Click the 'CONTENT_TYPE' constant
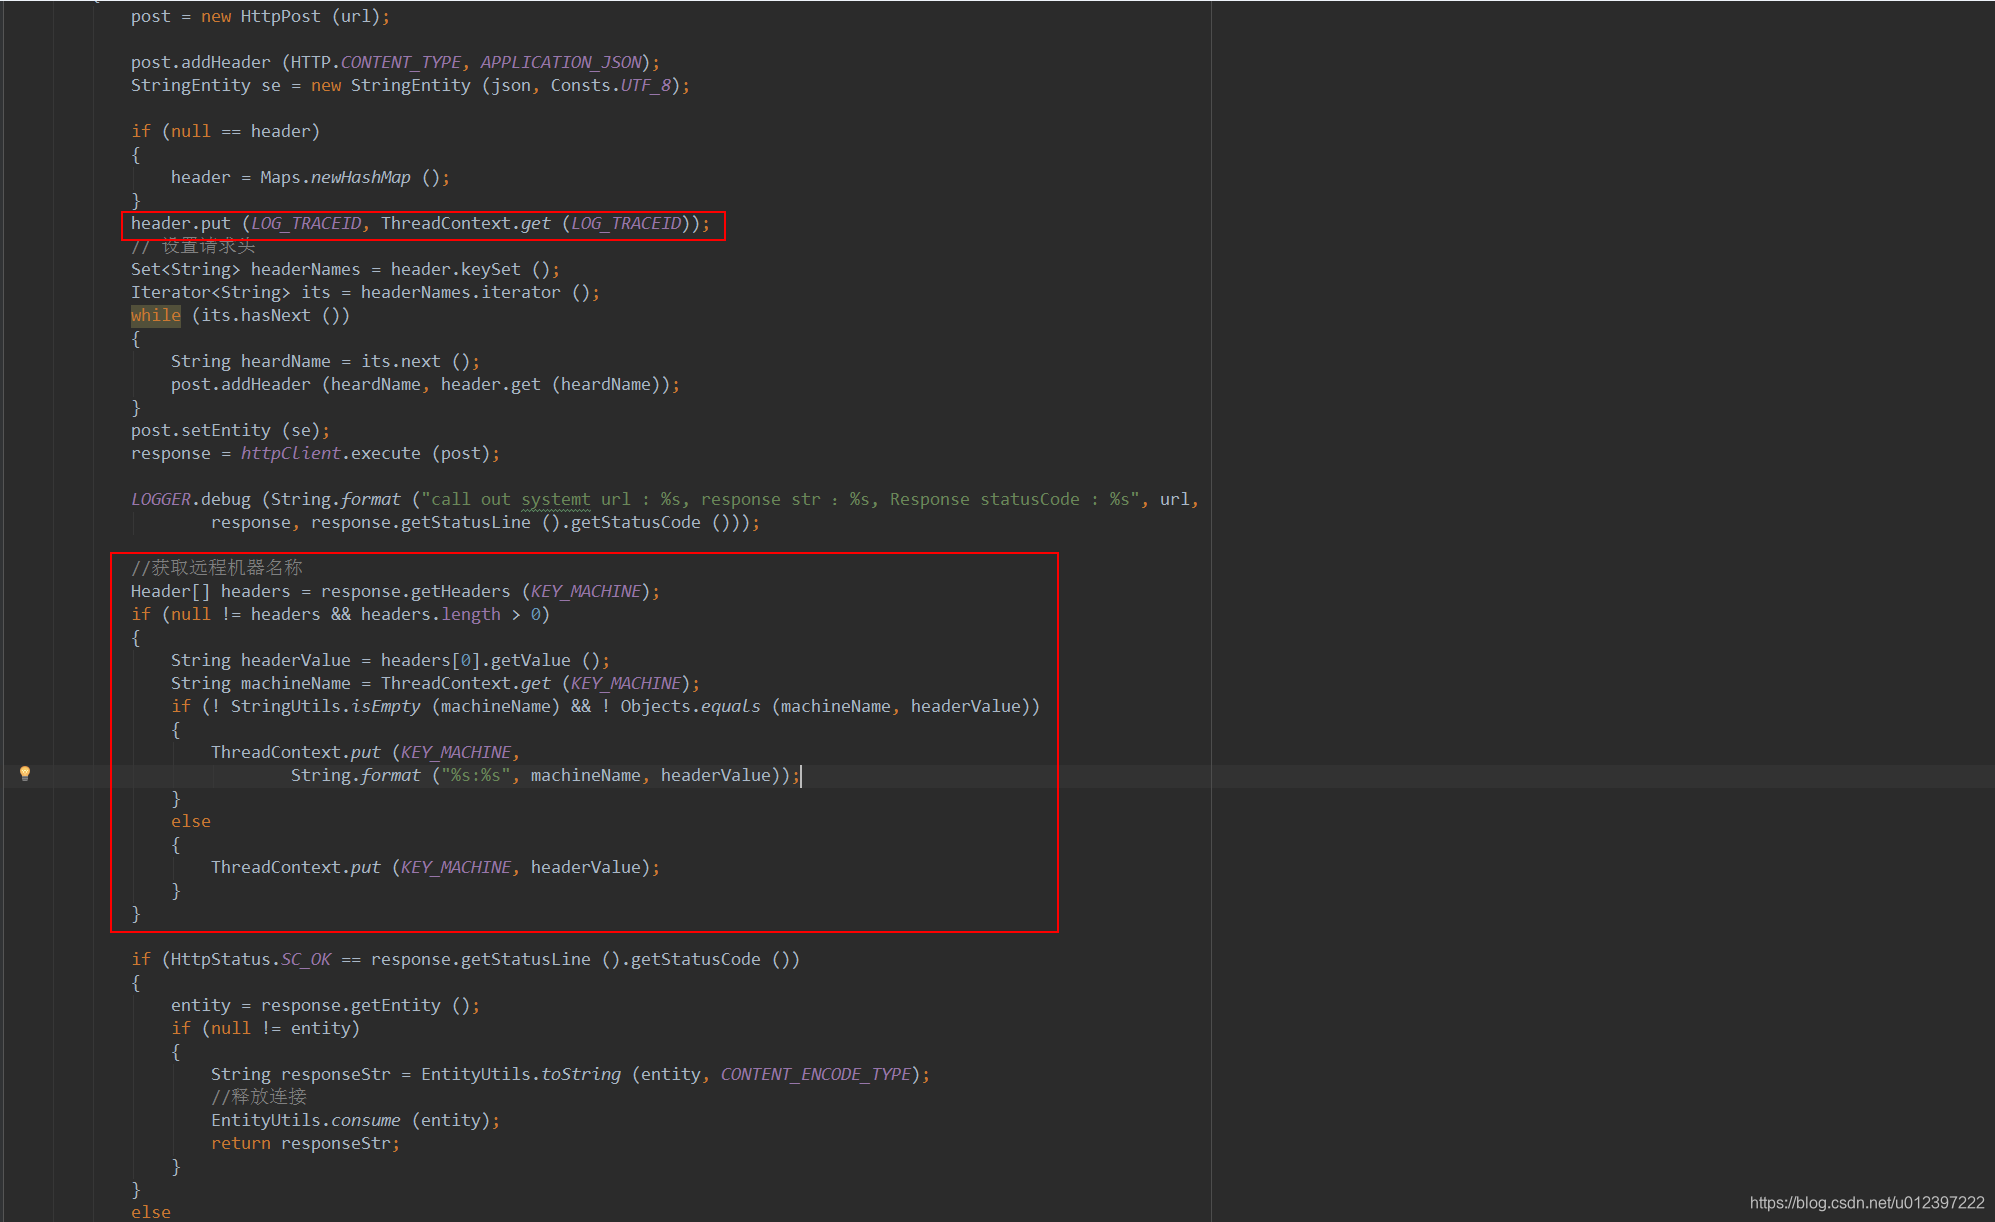 pyautogui.click(x=401, y=62)
